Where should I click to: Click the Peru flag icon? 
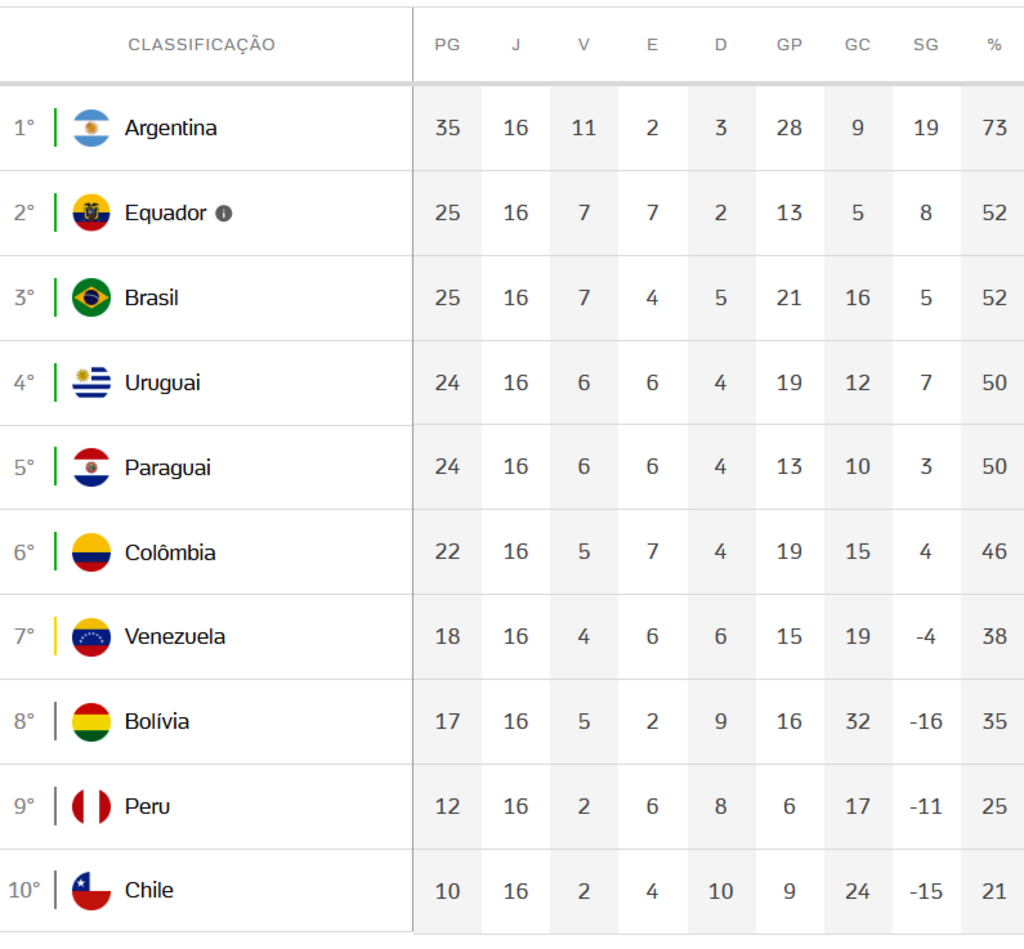(x=91, y=807)
